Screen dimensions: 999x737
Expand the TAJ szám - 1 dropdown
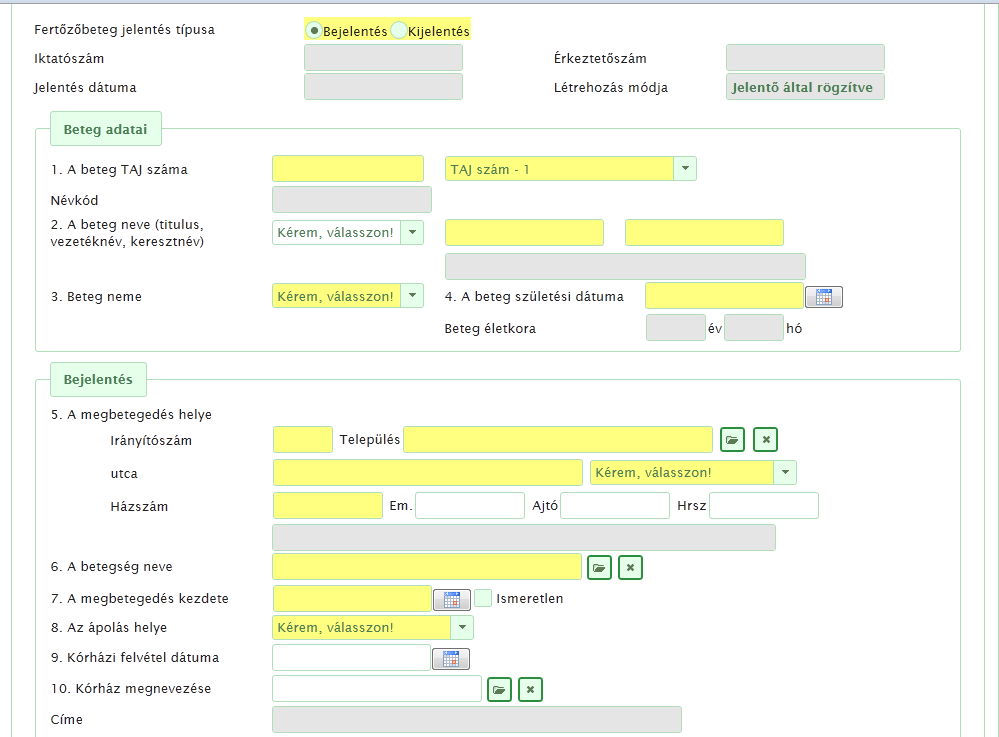click(685, 169)
